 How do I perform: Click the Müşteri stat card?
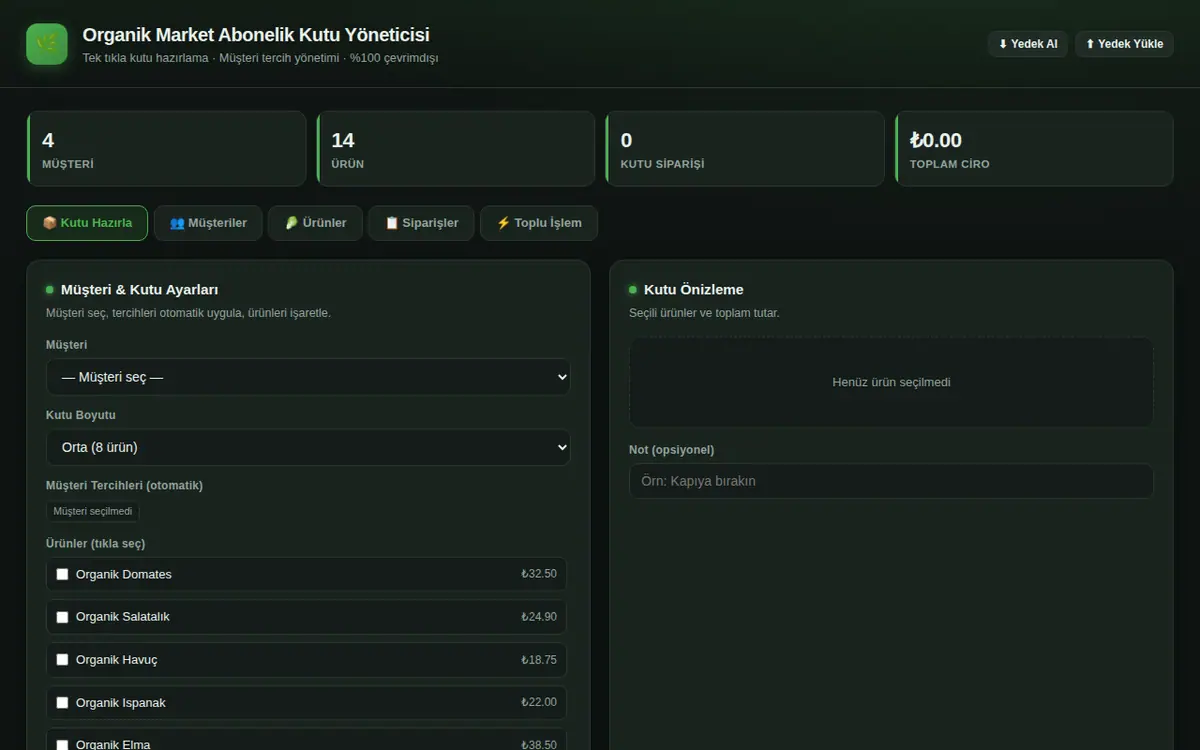tap(166, 149)
